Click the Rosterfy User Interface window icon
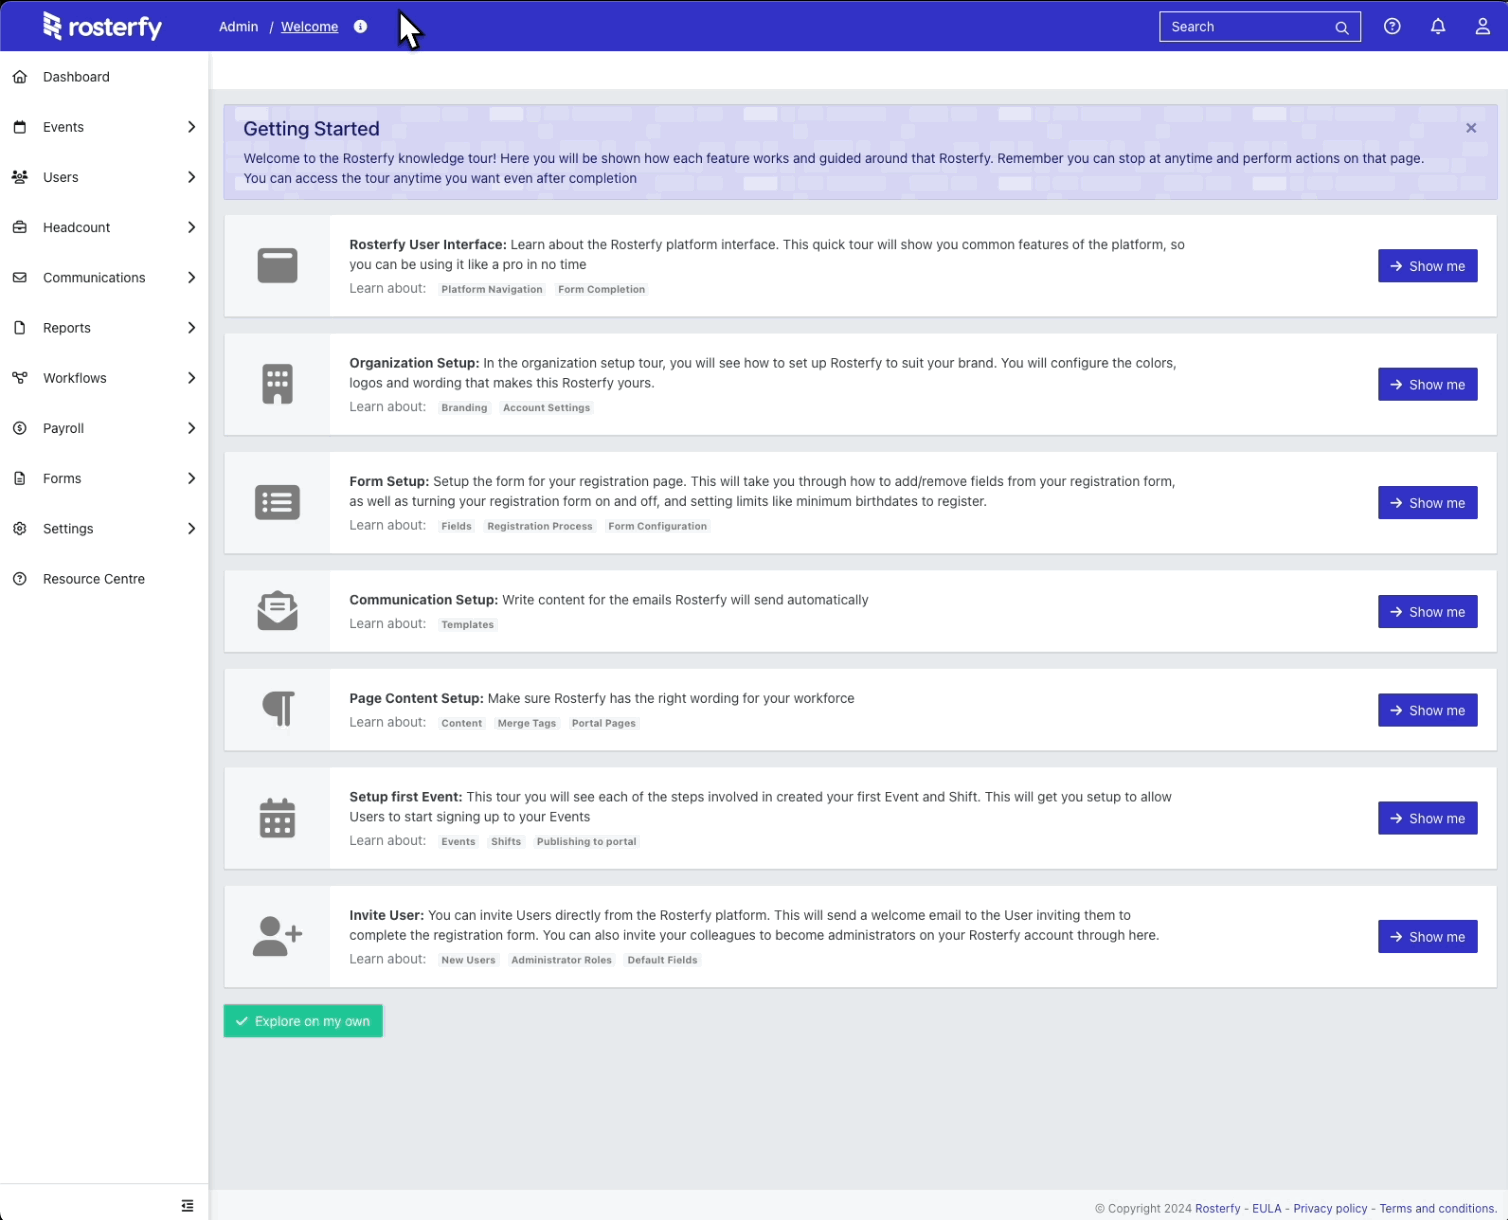 pos(277,266)
